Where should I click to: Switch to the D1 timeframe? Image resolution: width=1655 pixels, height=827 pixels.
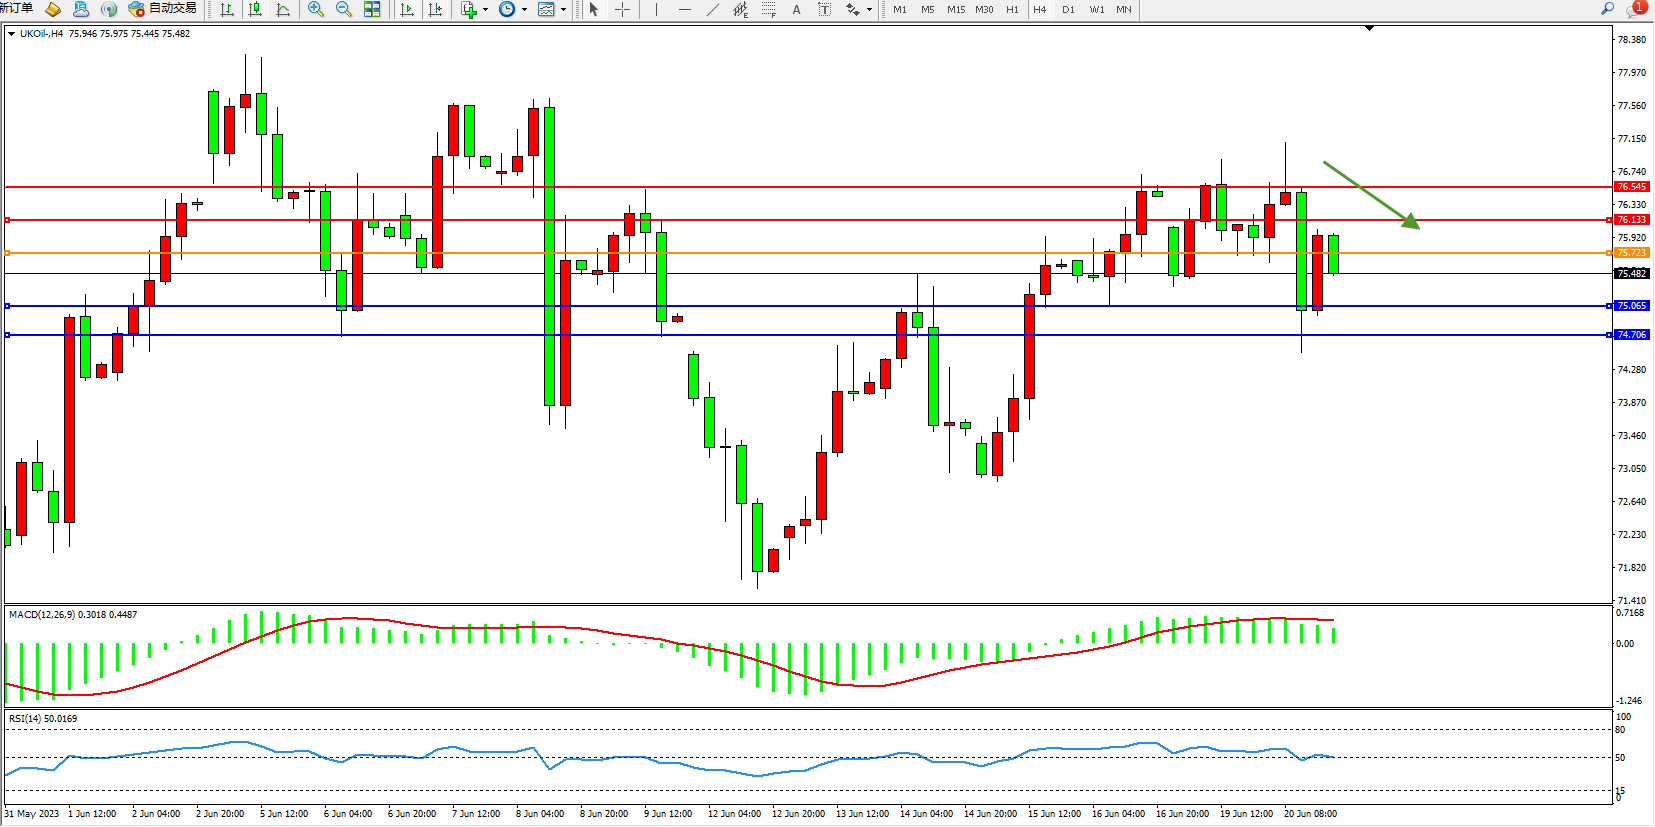[1068, 9]
